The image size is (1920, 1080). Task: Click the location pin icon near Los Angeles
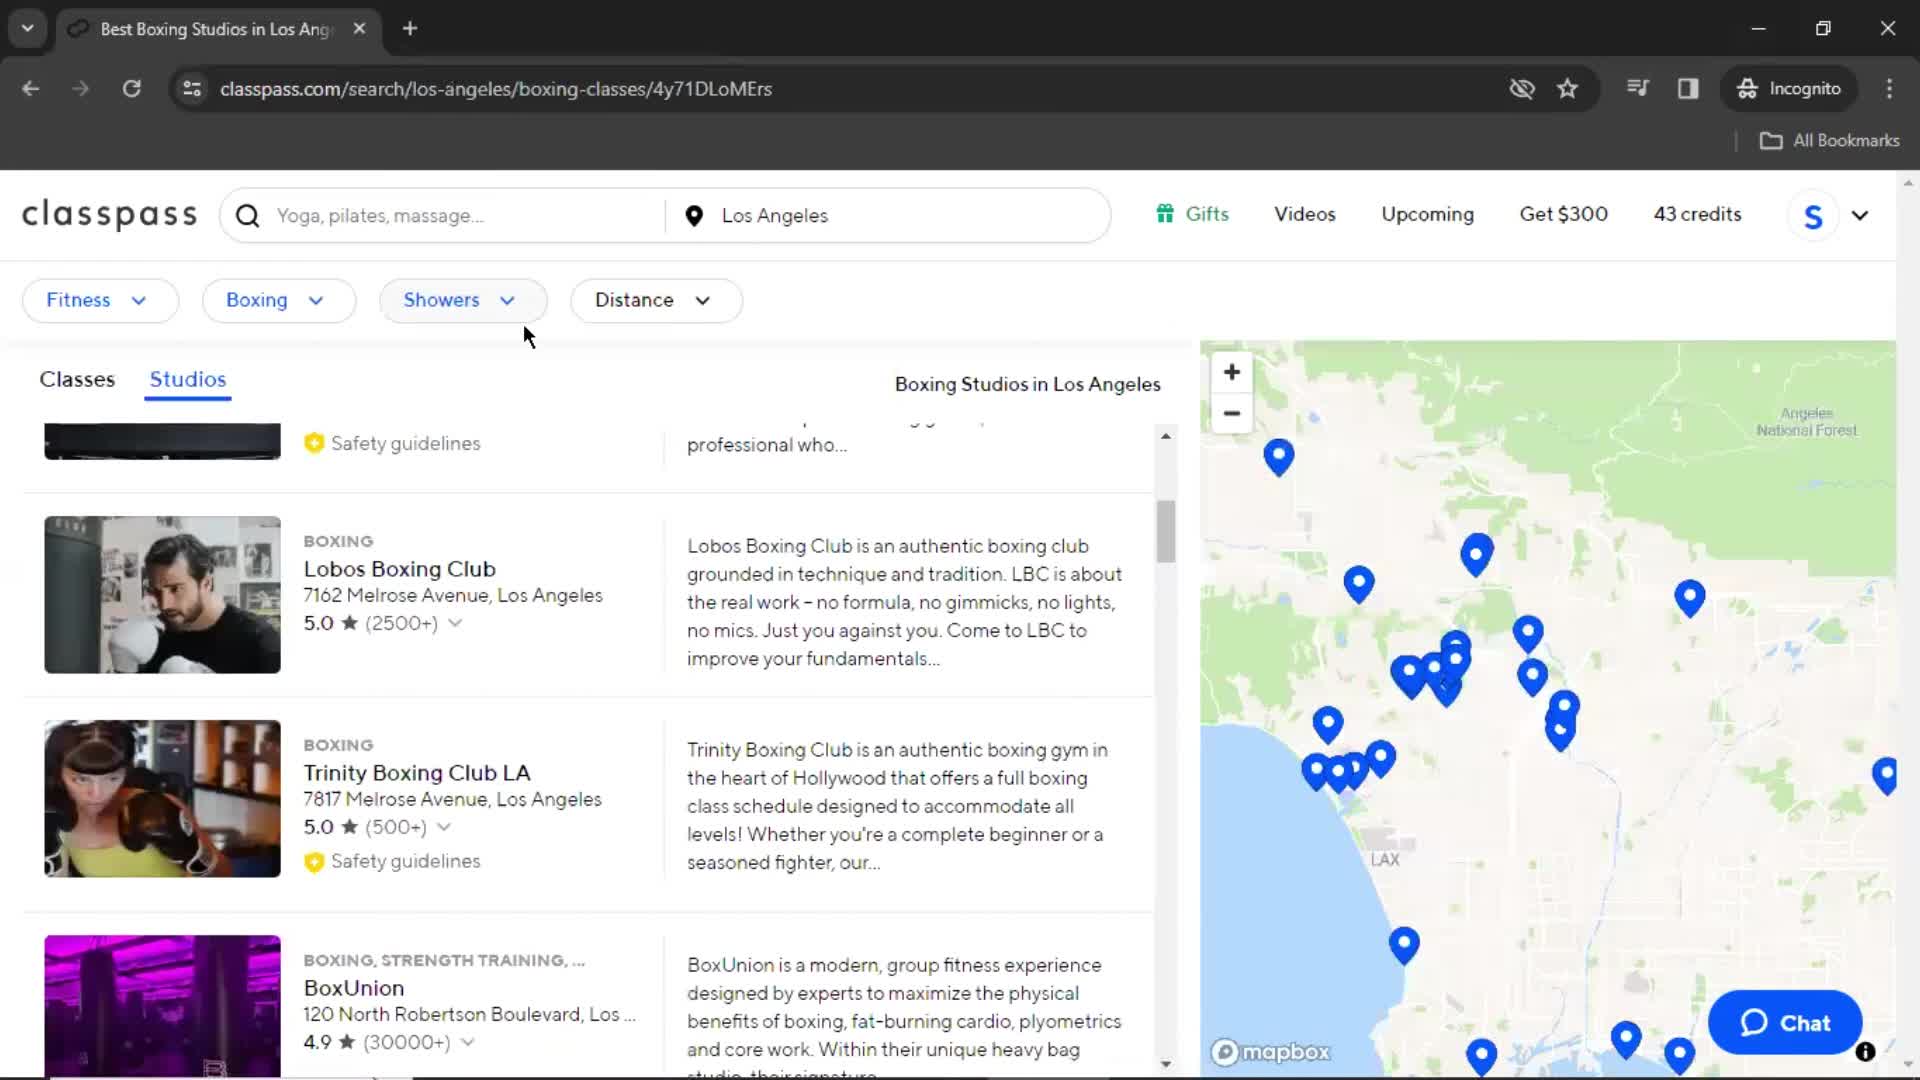tap(695, 215)
